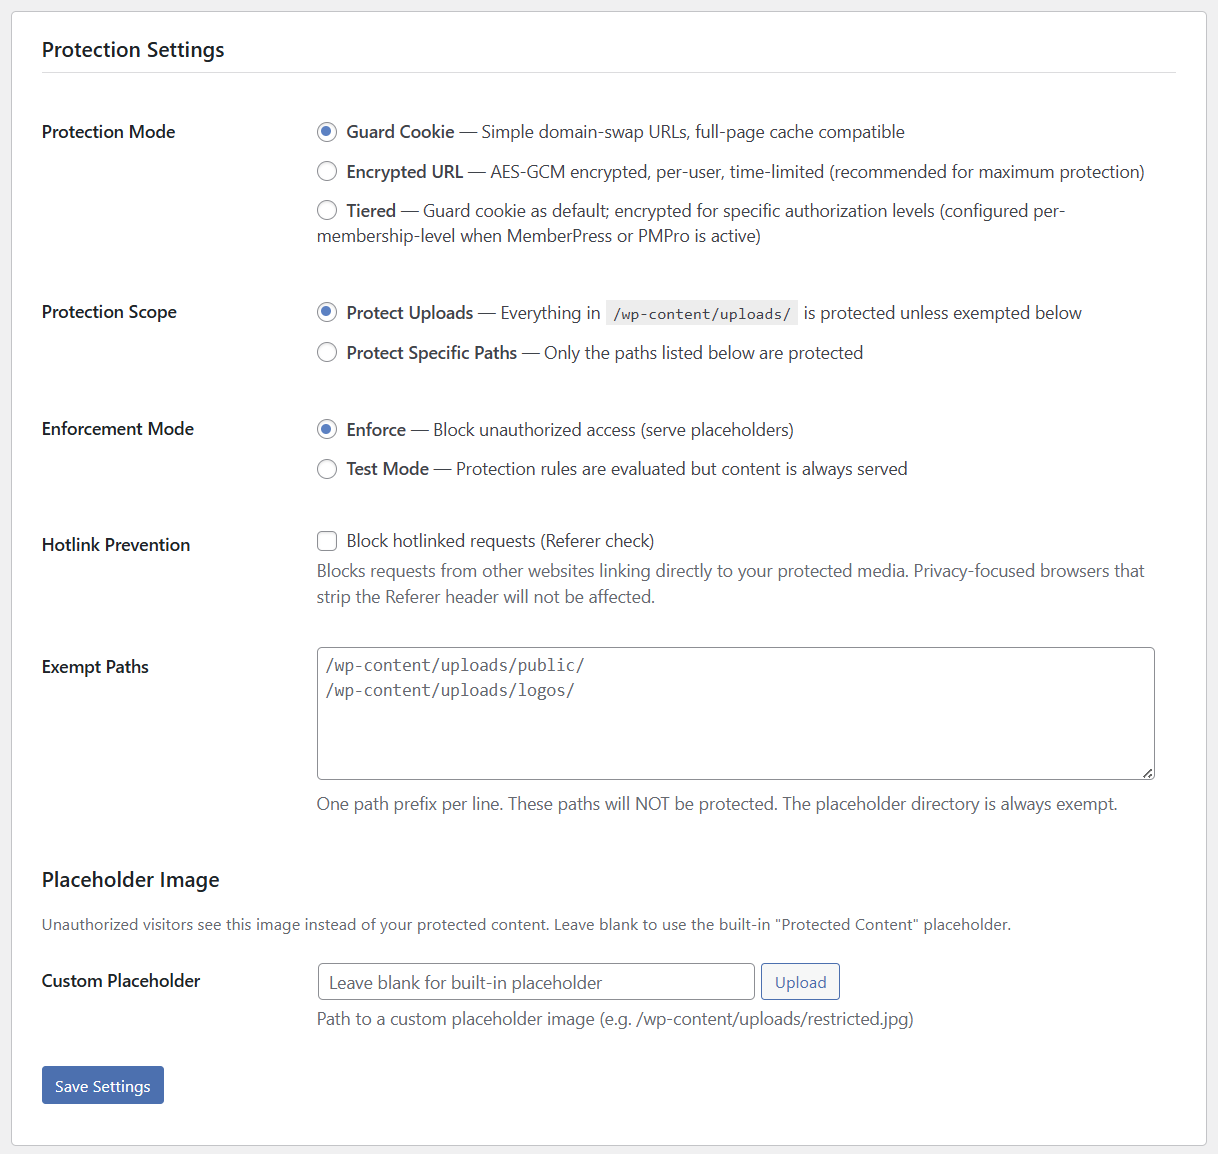Image resolution: width=1218 pixels, height=1154 pixels.
Task: Click the resize handle of the Exempt Paths textarea
Action: 1147,772
